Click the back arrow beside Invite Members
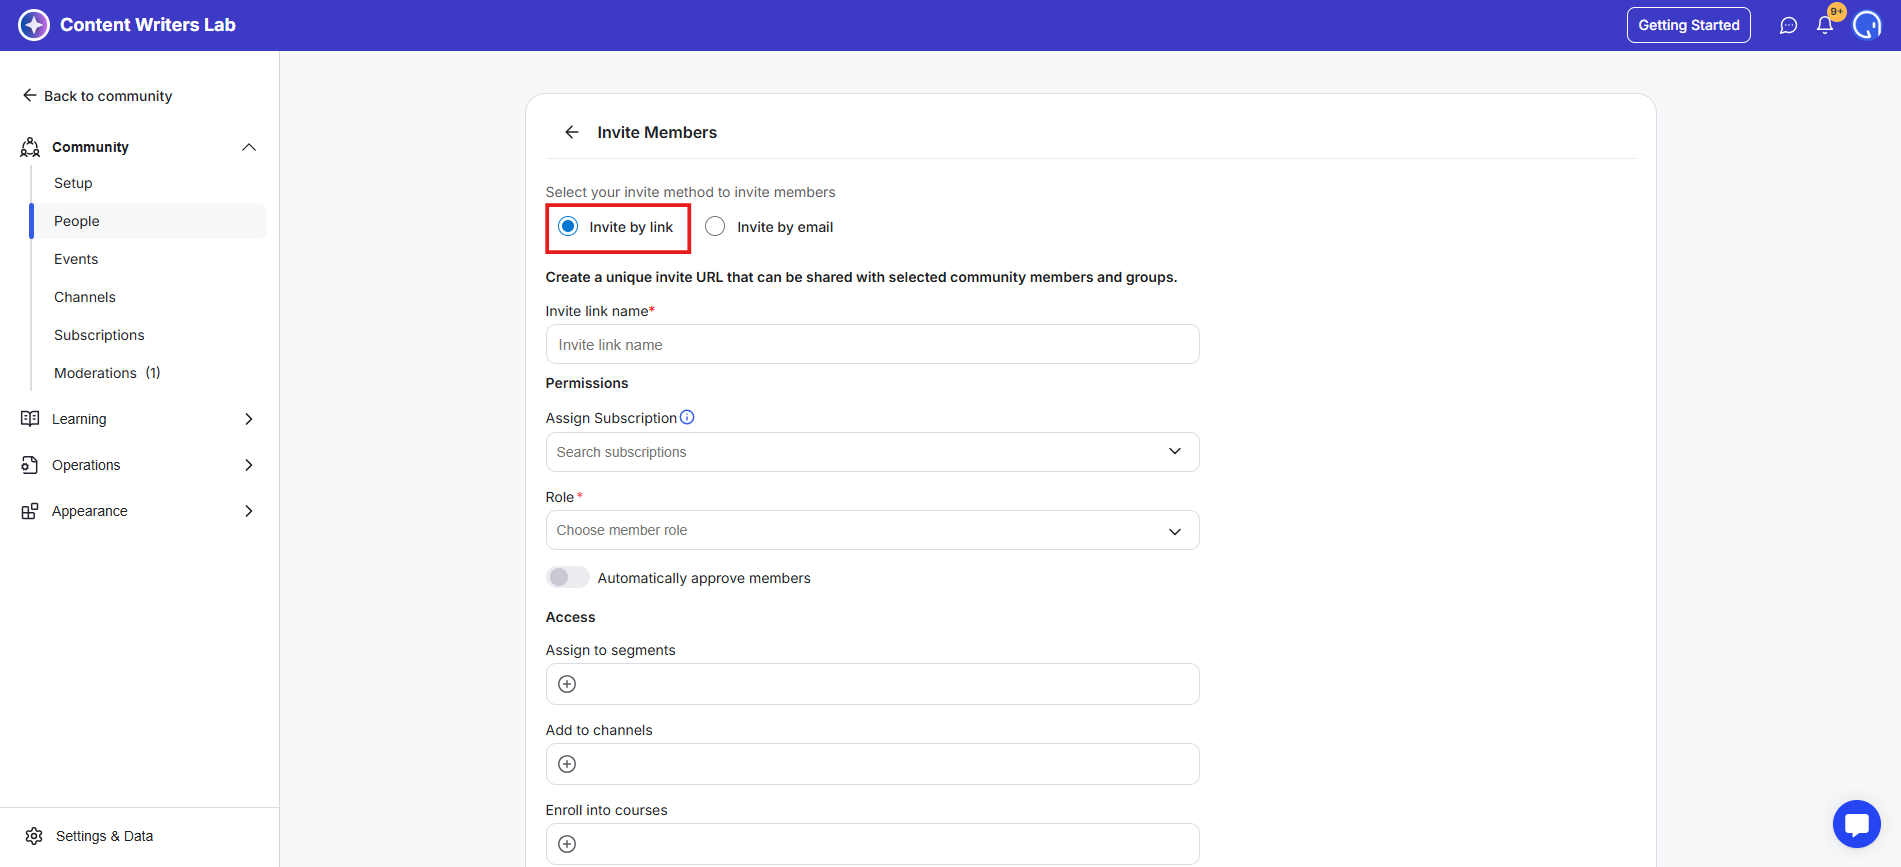This screenshot has height=867, width=1901. pyautogui.click(x=572, y=132)
